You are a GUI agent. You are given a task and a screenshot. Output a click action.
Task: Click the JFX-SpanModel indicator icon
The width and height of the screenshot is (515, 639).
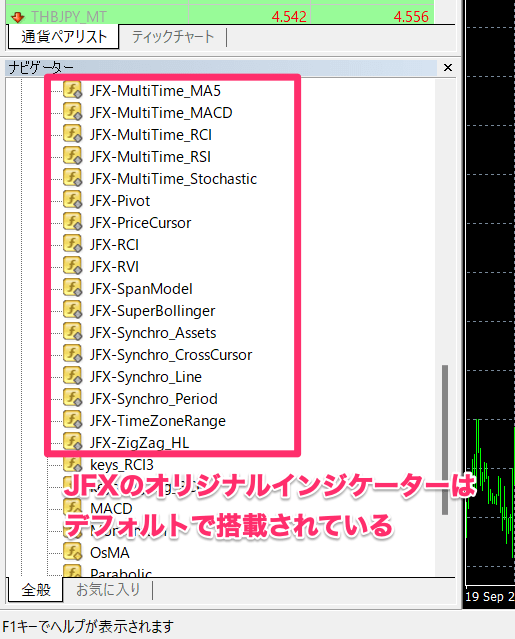(73, 288)
